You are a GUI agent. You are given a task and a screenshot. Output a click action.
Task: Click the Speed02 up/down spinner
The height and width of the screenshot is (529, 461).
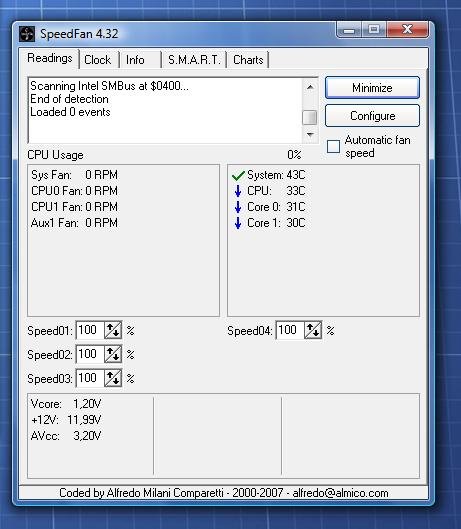pyautogui.click(x=113, y=354)
